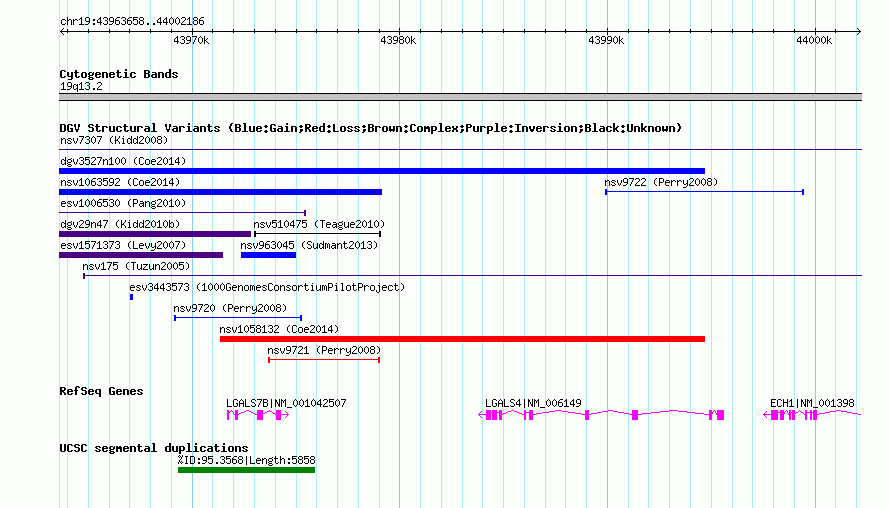Click the nsv963045 blue bar
Image resolution: width=890 pixels, height=508 pixels.
(268, 255)
